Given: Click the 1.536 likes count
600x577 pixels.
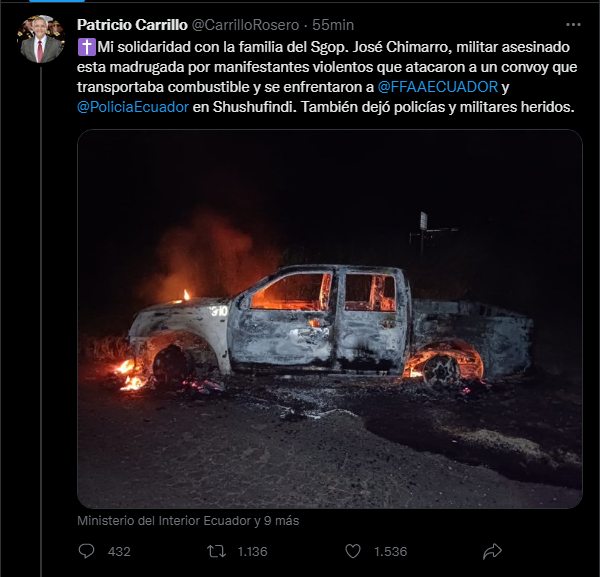Looking at the screenshot, I should (x=390, y=551).
